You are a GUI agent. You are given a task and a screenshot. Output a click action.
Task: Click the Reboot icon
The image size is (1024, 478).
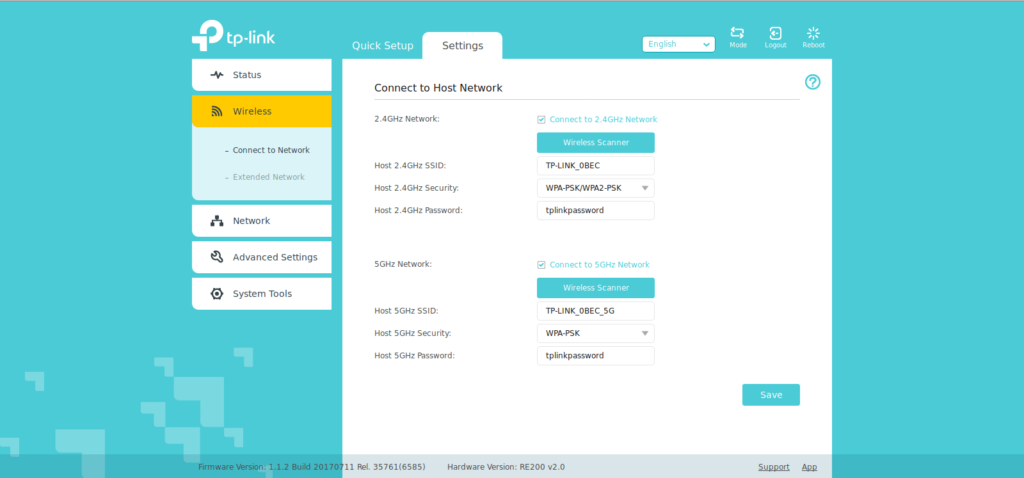click(x=813, y=34)
